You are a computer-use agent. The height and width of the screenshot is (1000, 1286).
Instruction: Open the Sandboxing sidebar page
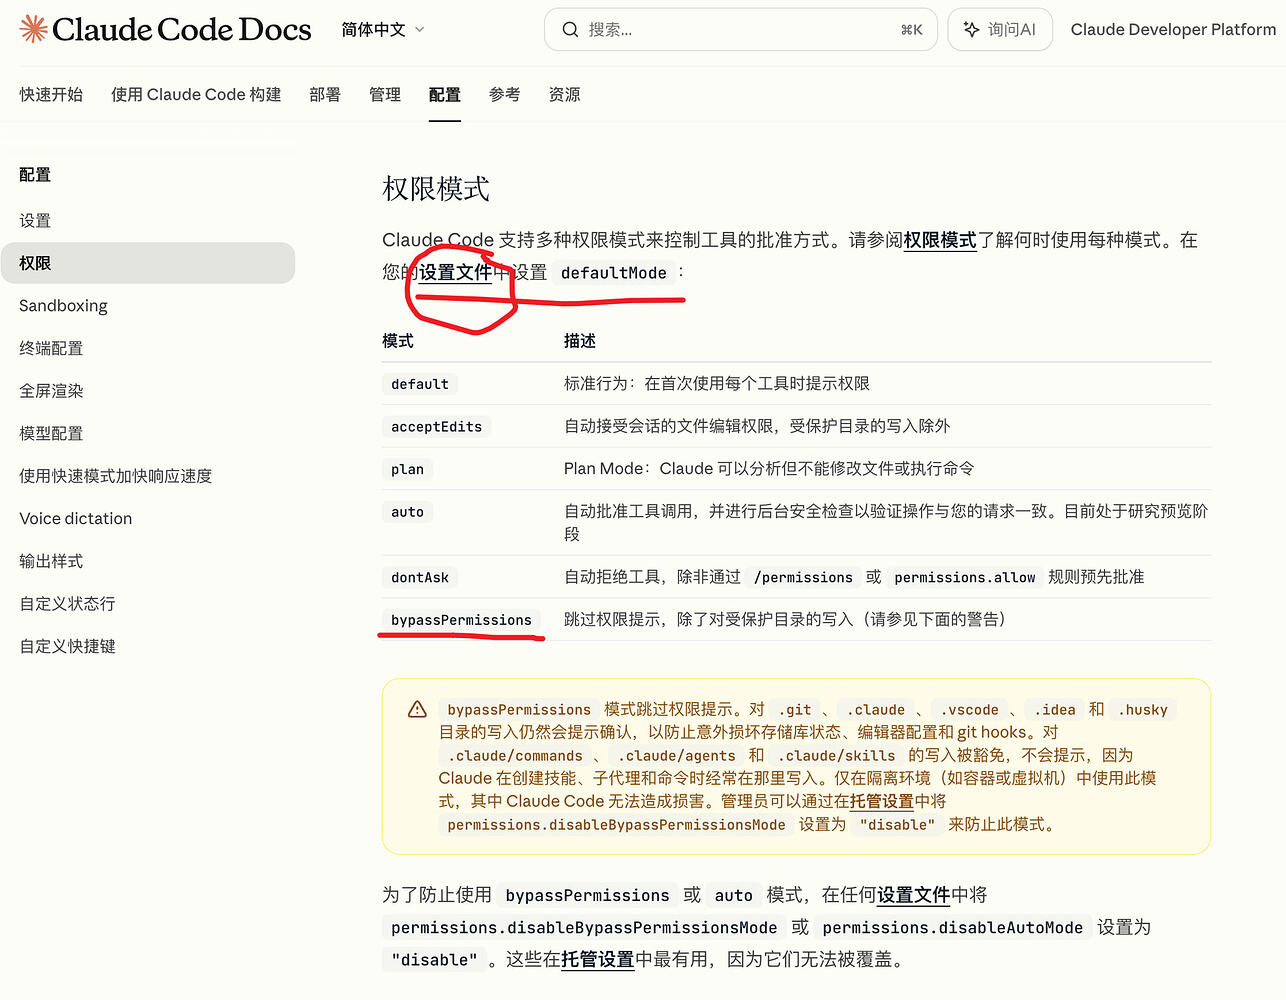tap(147, 305)
